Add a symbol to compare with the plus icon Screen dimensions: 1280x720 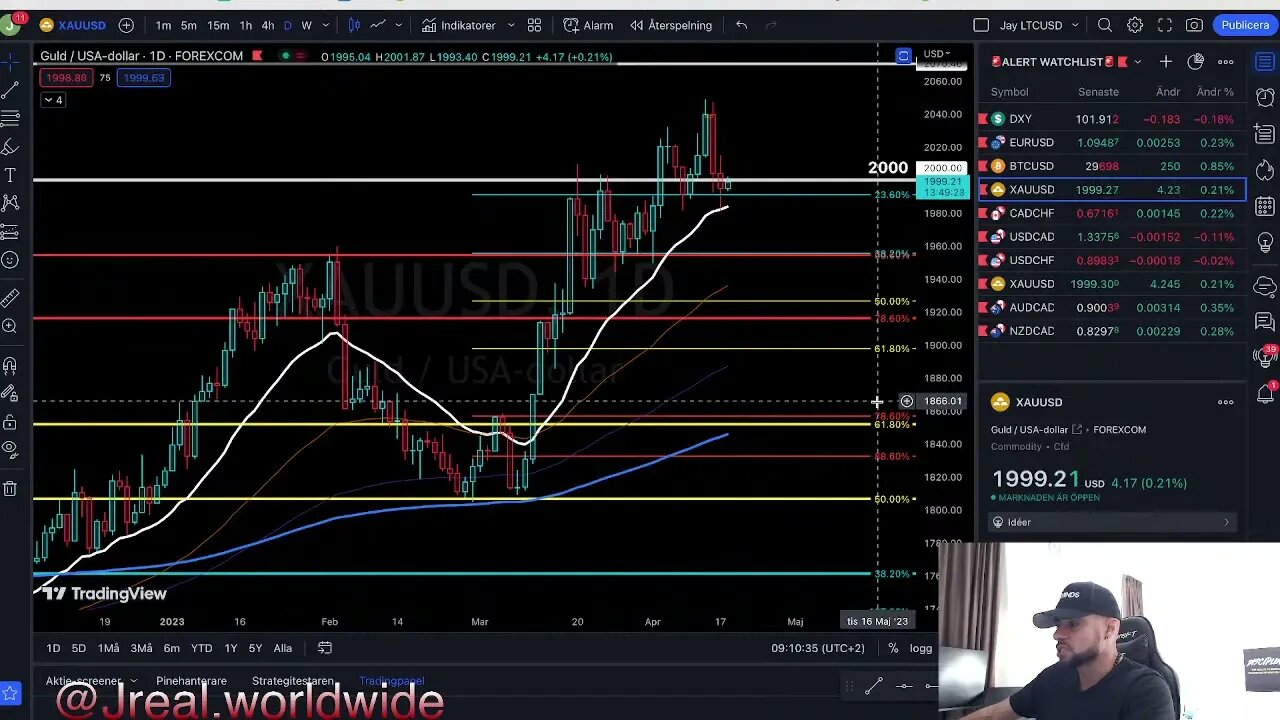(126, 25)
